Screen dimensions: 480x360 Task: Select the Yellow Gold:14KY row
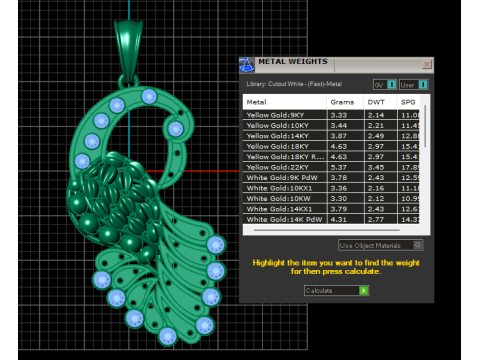pos(331,136)
